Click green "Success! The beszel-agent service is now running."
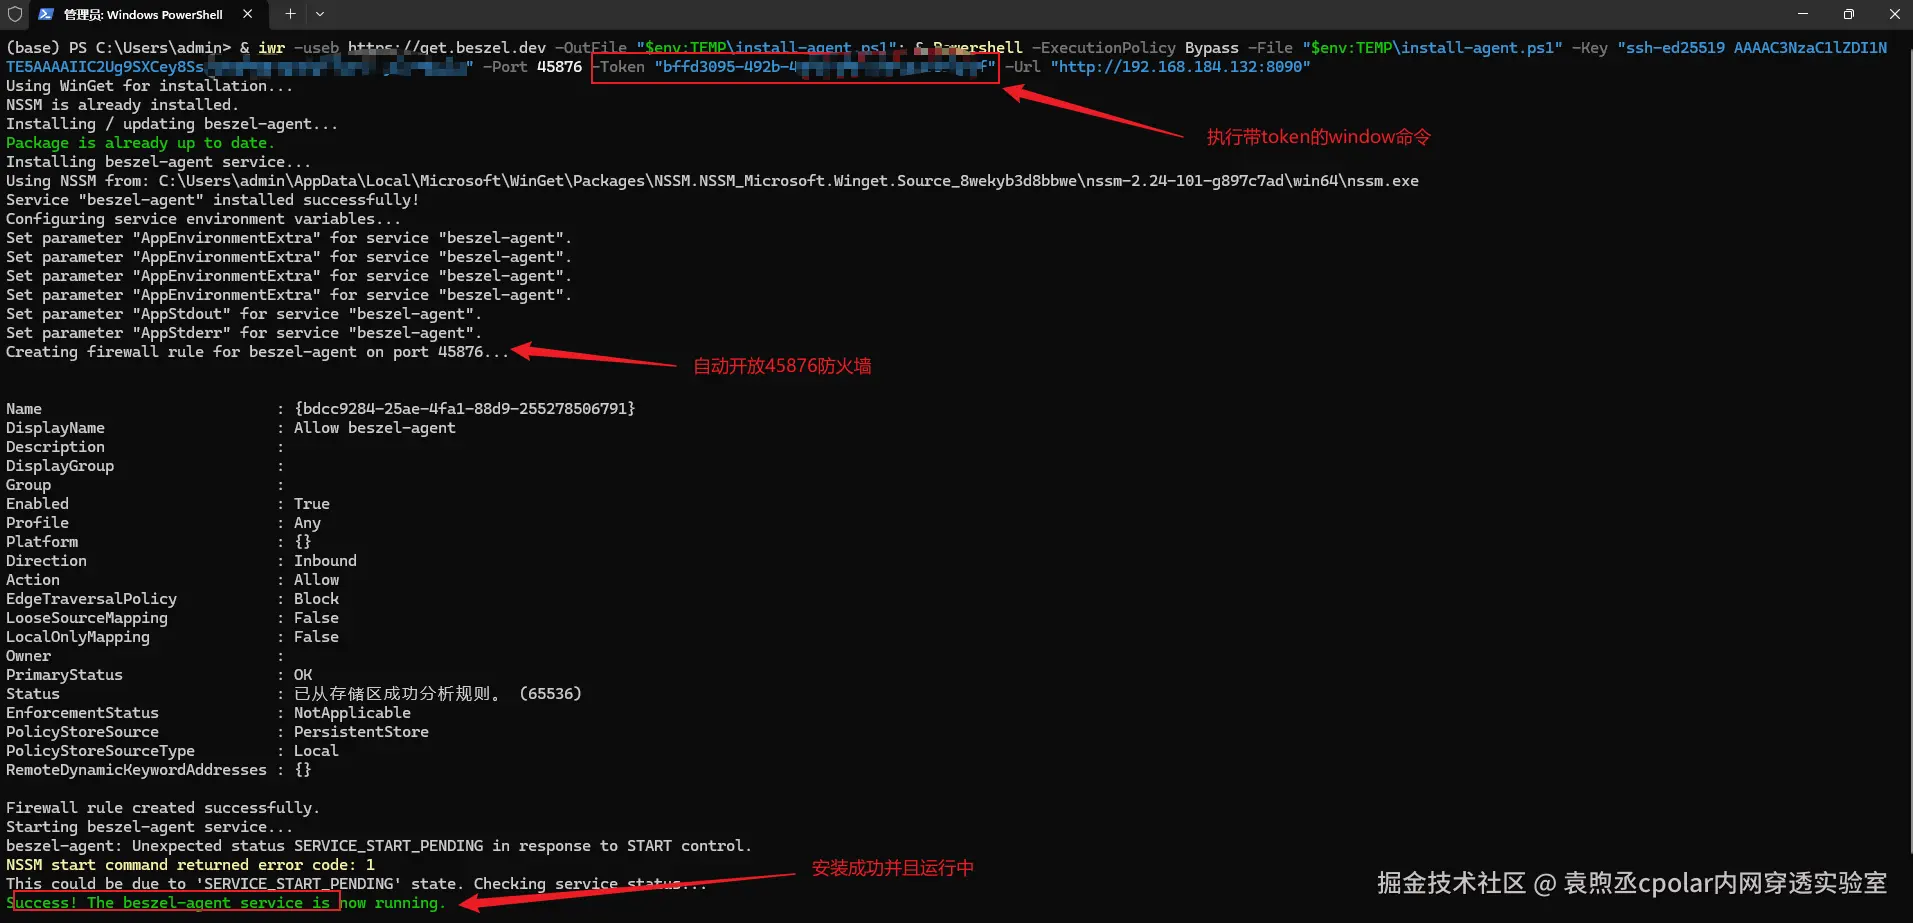Image resolution: width=1913 pixels, height=923 pixels. [226, 903]
